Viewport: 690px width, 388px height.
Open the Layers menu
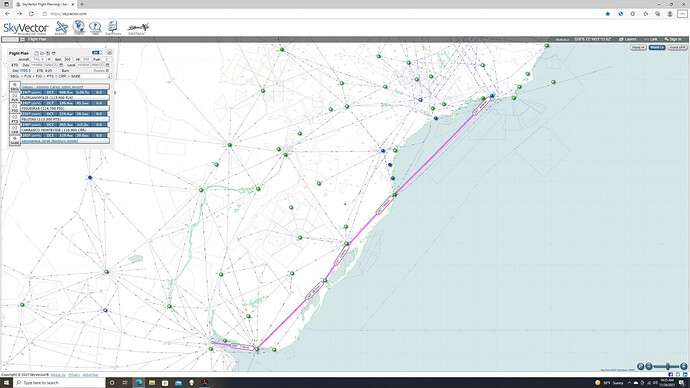pos(628,39)
